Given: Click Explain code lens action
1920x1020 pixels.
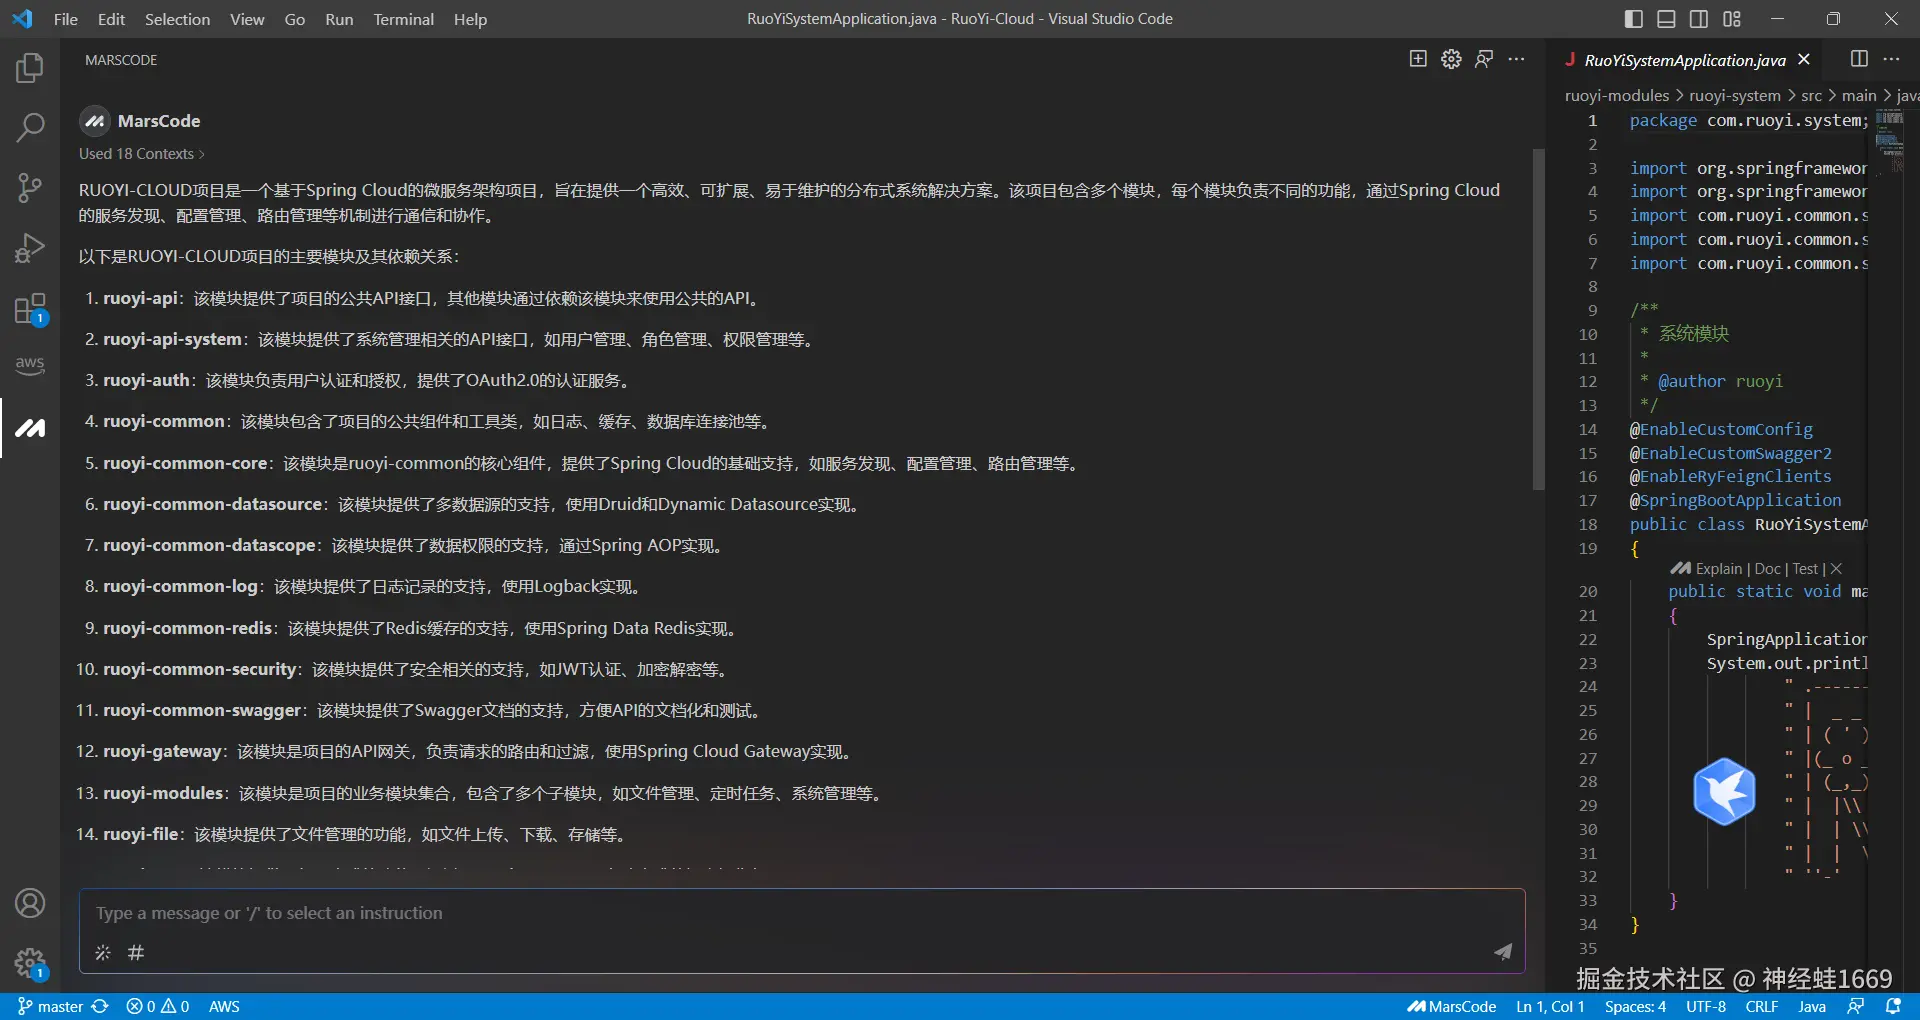Looking at the screenshot, I should tap(1719, 568).
